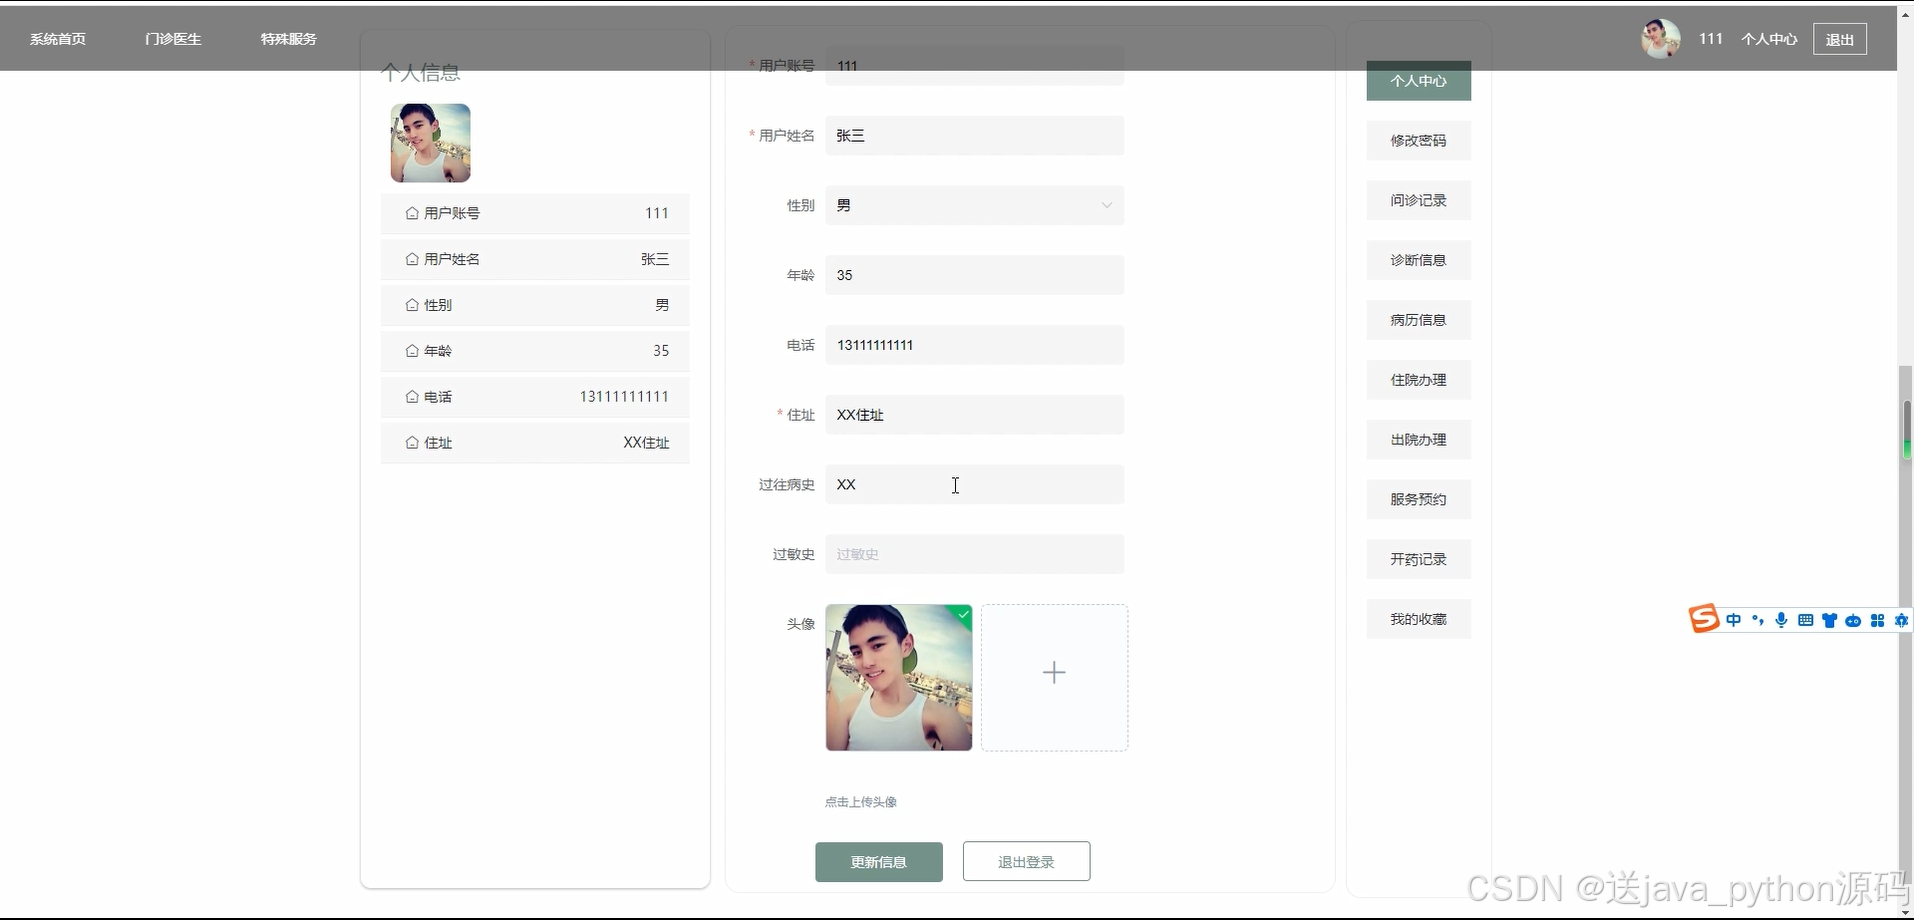Focus the 用户账号 input field

coord(975,66)
